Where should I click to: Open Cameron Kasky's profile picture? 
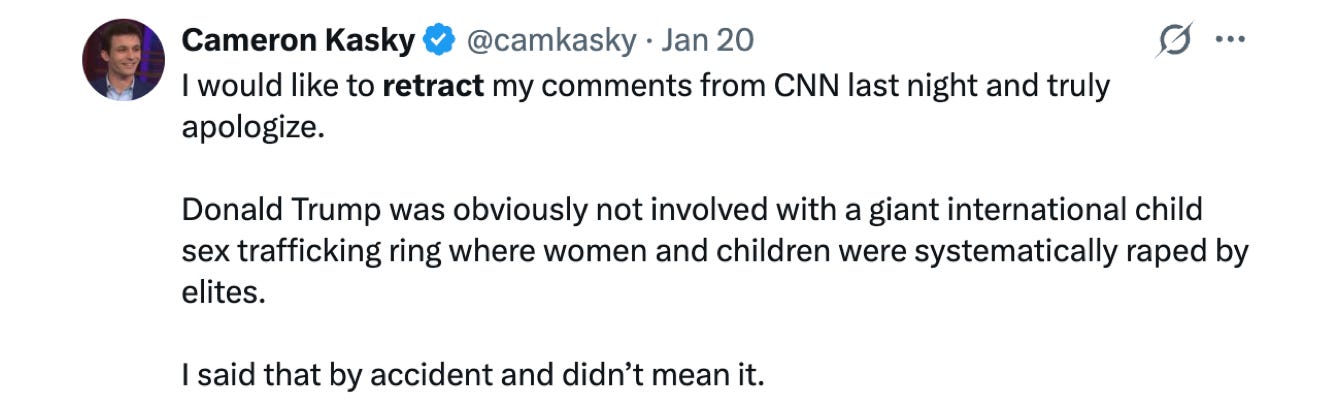123,60
